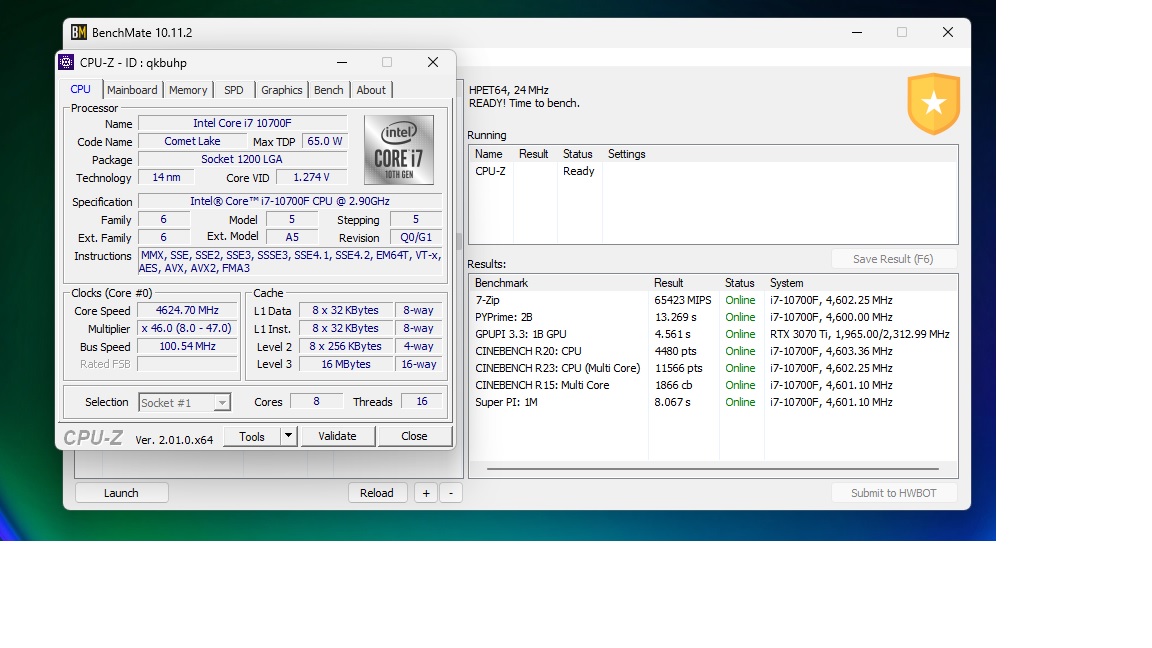Screen dimensions: 1152x648
Task: Click the Bus Speed value 100.54 MHz
Action: pos(187,346)
